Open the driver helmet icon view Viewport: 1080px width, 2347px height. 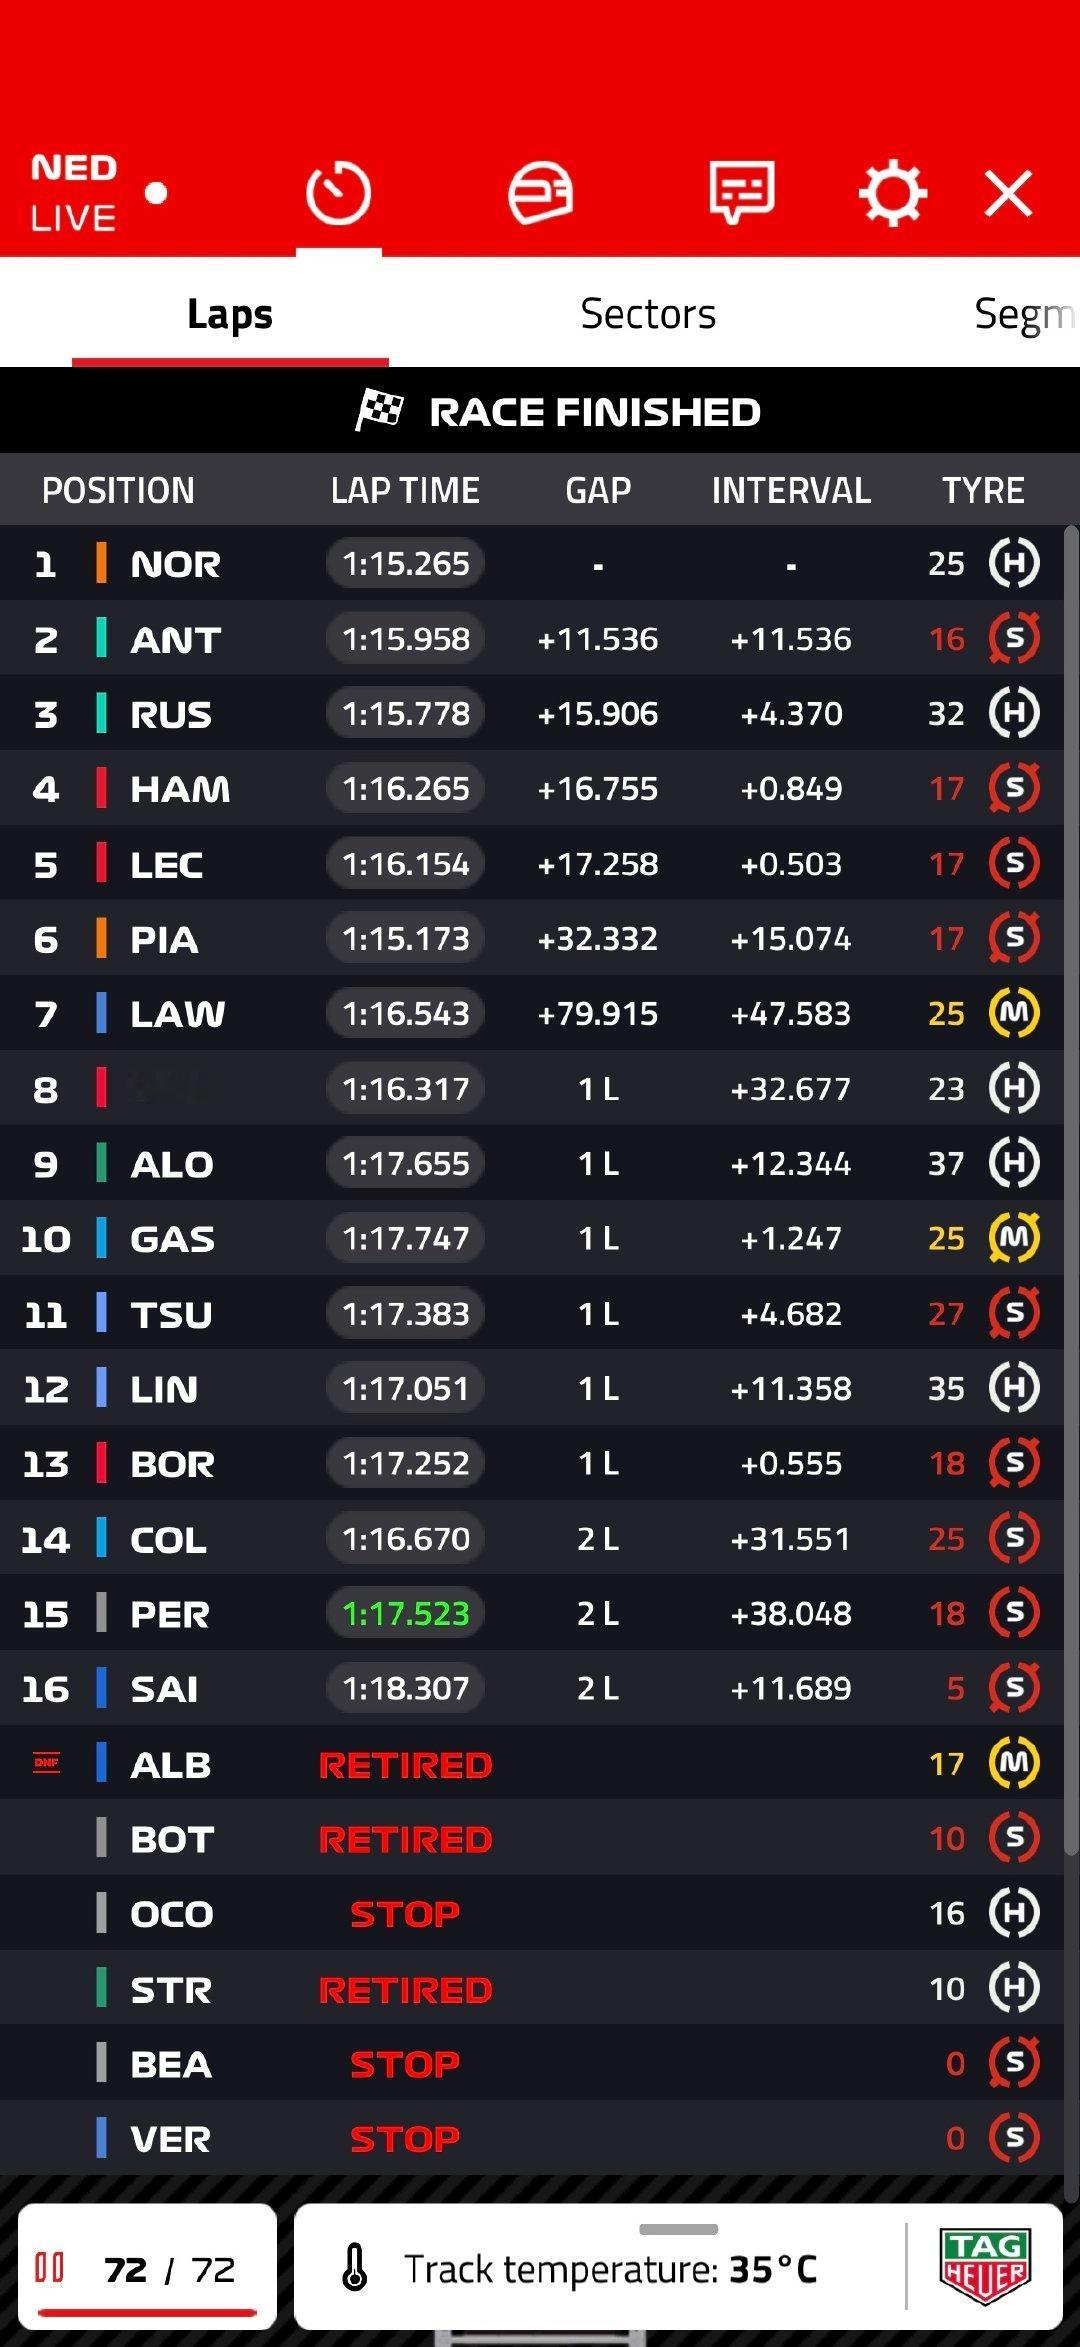540,193
